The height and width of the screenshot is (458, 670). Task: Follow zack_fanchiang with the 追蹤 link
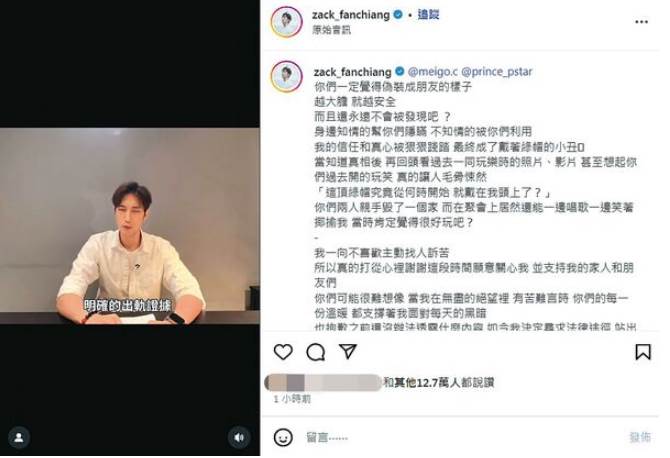point(428,15)
